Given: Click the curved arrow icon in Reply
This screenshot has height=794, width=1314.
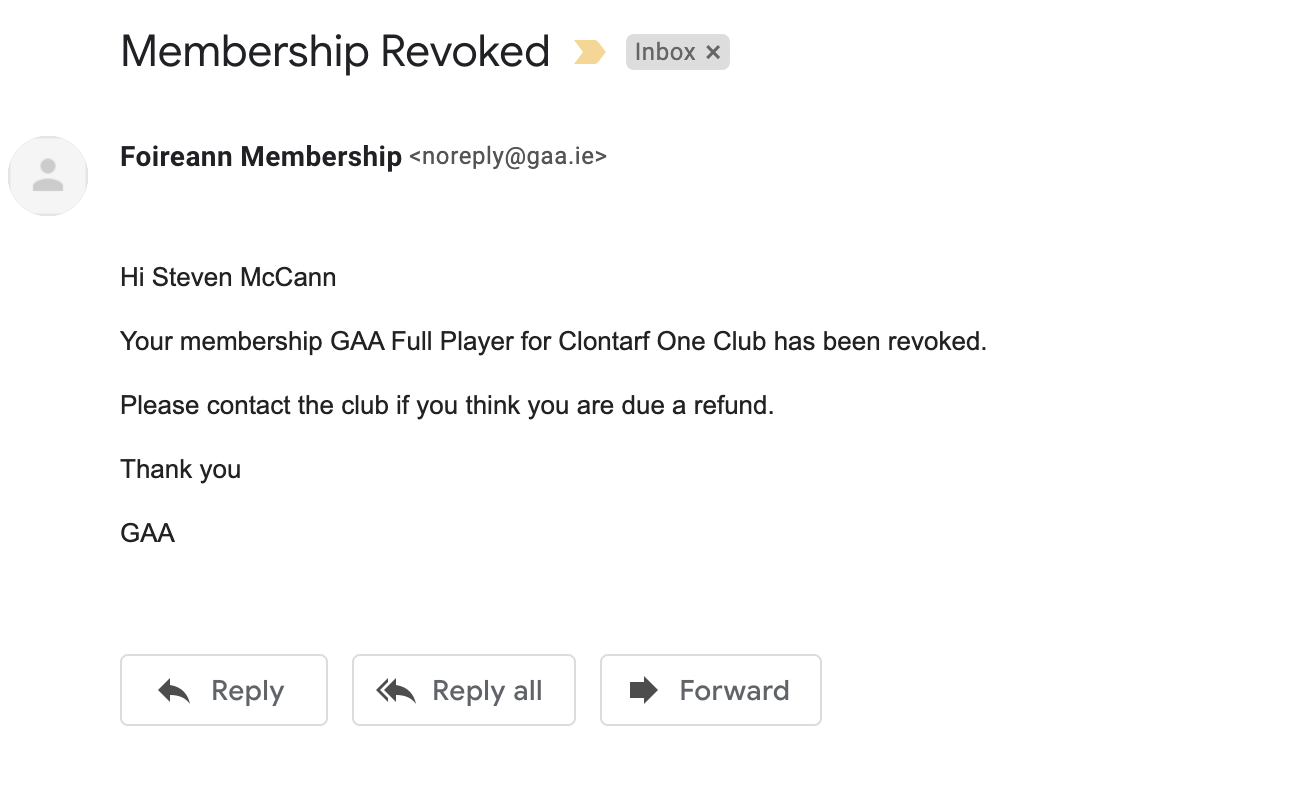Looking at the screenshot, I should pos(175,690).
